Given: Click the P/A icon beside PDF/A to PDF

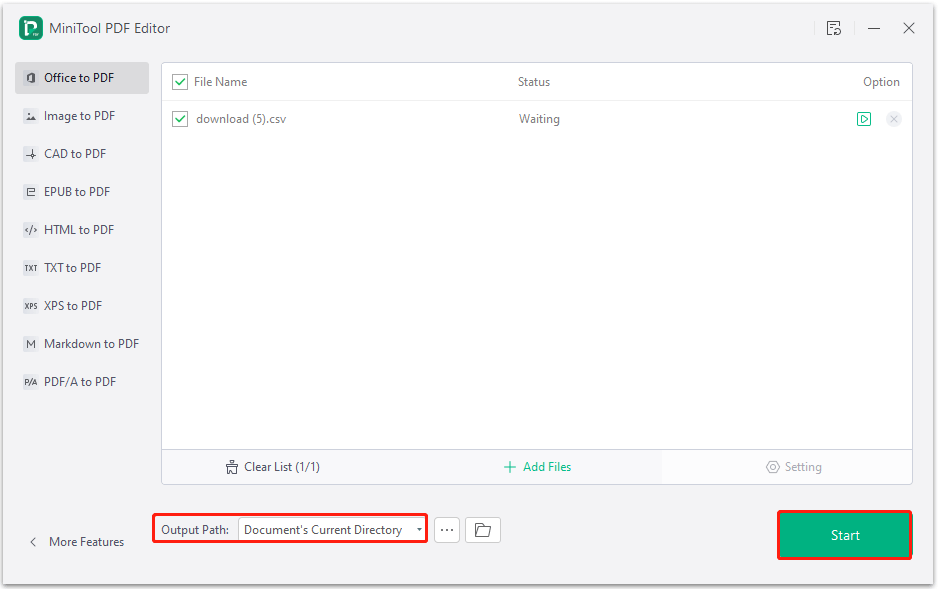Looking at the screenshot, I should tap(31, 382).
